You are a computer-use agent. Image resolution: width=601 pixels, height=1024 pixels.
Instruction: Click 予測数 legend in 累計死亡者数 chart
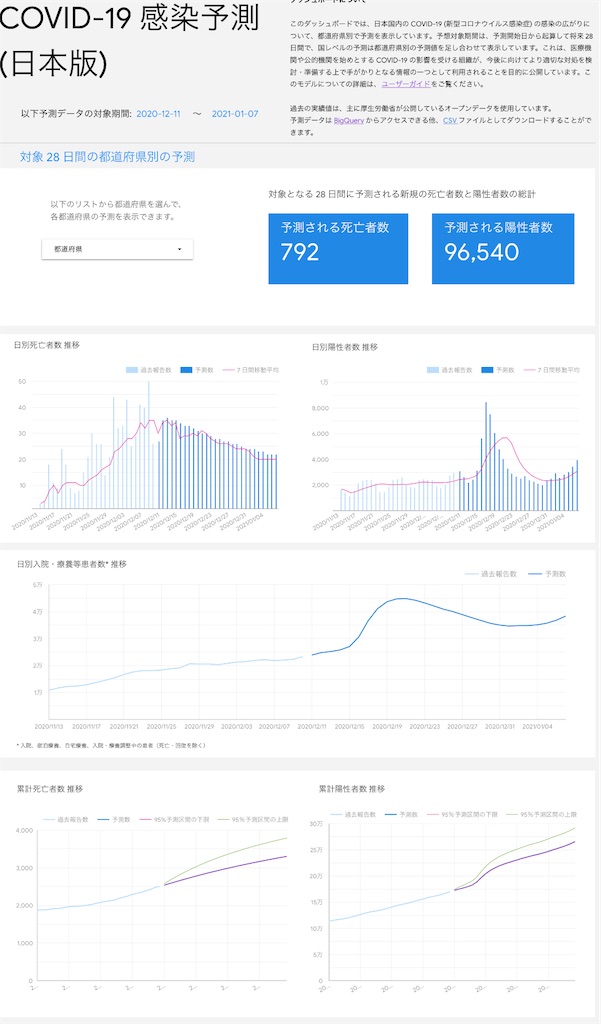tap(114, 820)
